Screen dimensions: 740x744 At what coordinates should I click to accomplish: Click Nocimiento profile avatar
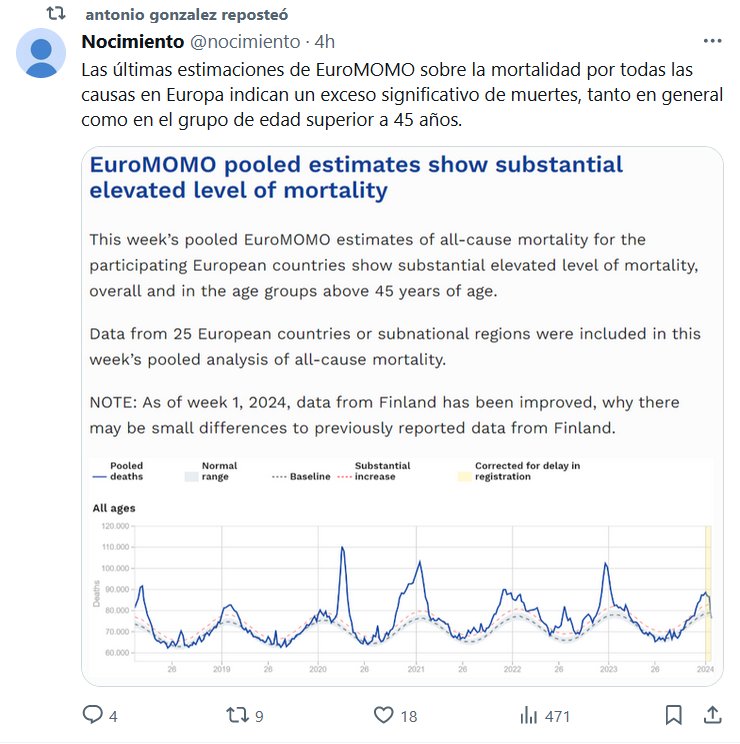[41, 53]
